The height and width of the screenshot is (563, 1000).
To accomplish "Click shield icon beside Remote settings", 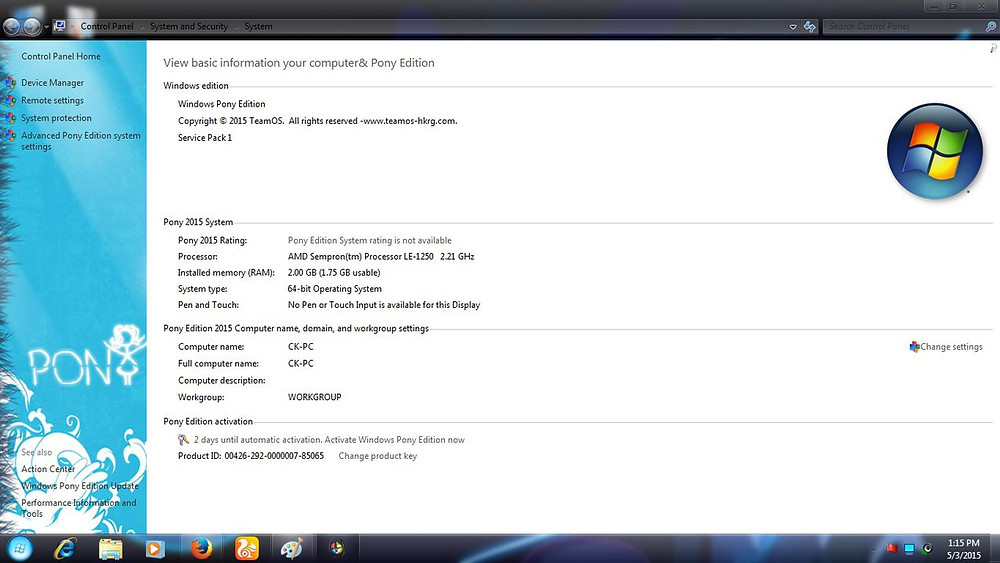I will click(10, 100).
